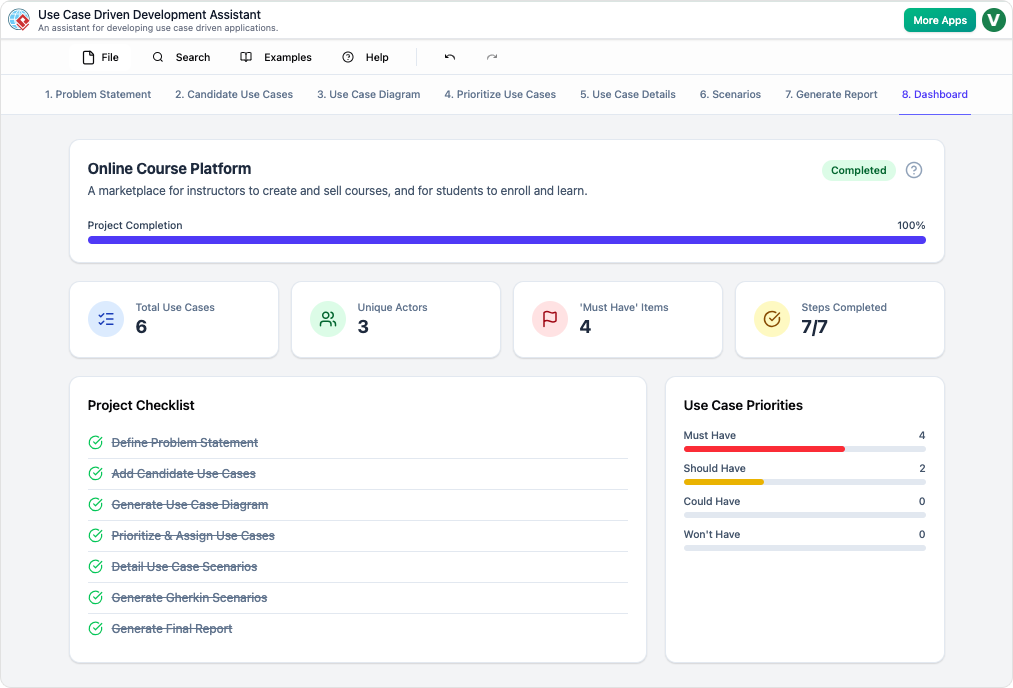
Task: Click the Total Use Cases checklist icon
Action: (106, 319)
